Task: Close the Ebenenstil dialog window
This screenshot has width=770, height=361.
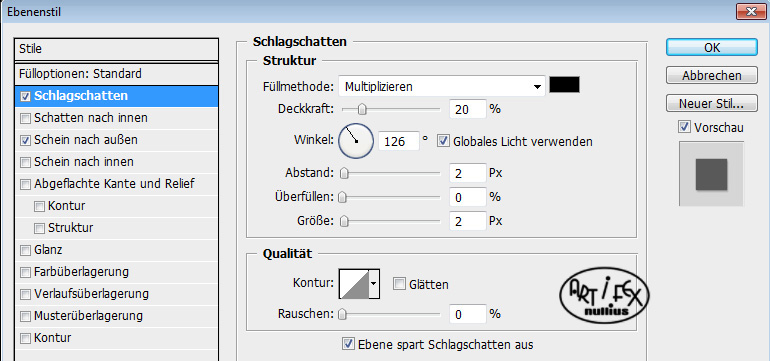Action: (750, 12)
